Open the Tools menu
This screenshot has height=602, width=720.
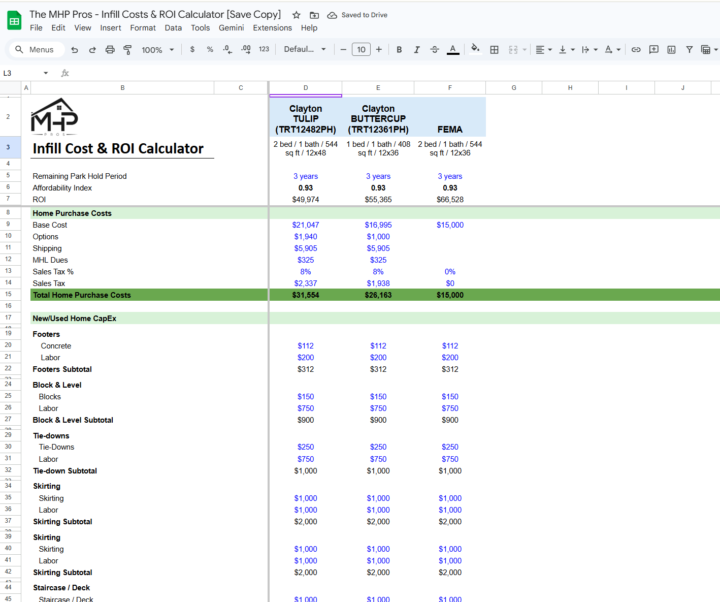200,28
